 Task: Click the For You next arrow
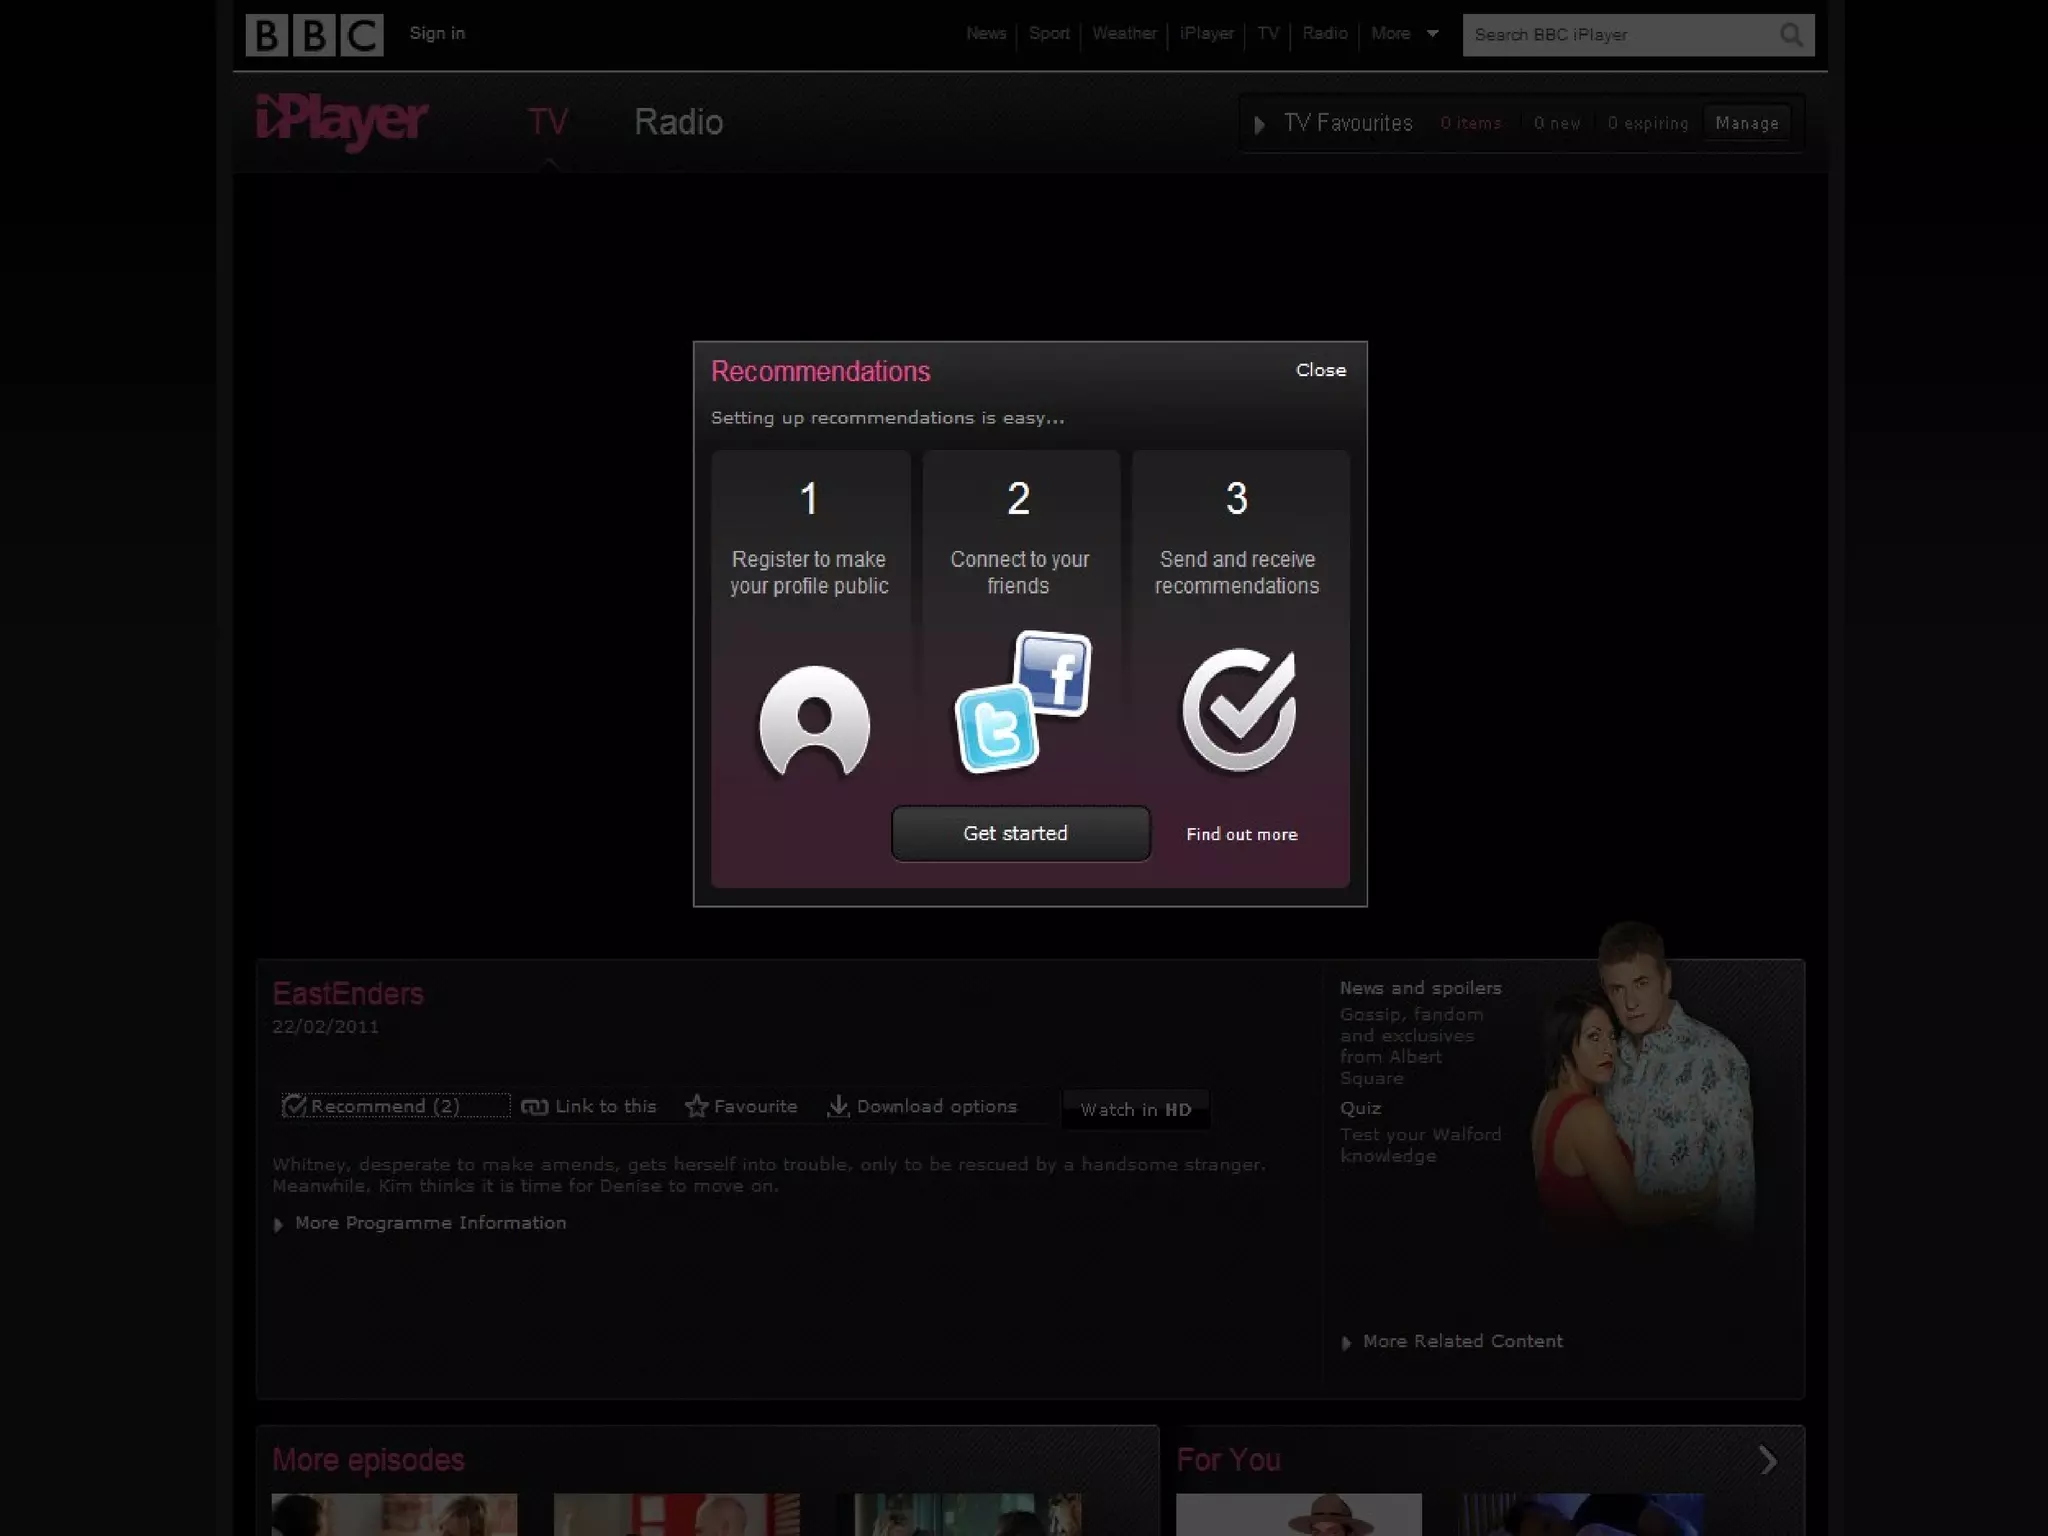1767,1460
